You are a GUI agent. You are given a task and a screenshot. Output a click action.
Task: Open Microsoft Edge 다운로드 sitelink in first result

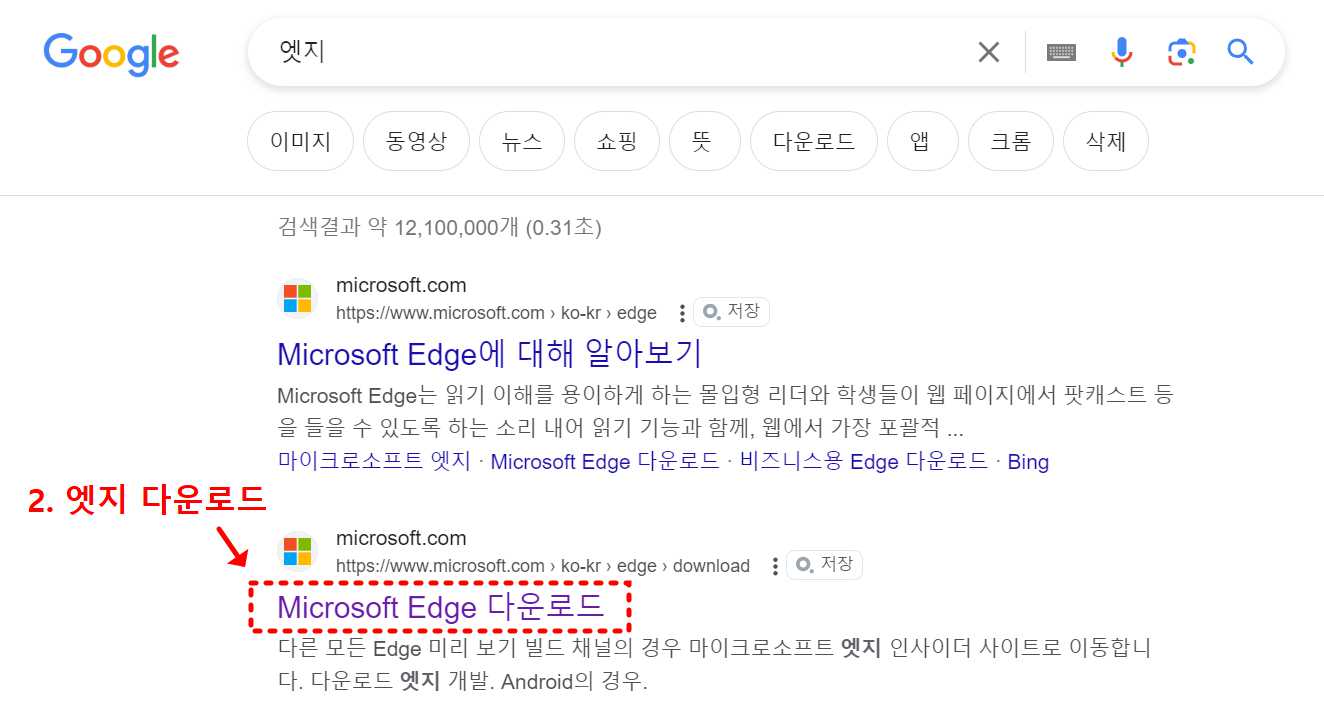click(x=604, y=462)
